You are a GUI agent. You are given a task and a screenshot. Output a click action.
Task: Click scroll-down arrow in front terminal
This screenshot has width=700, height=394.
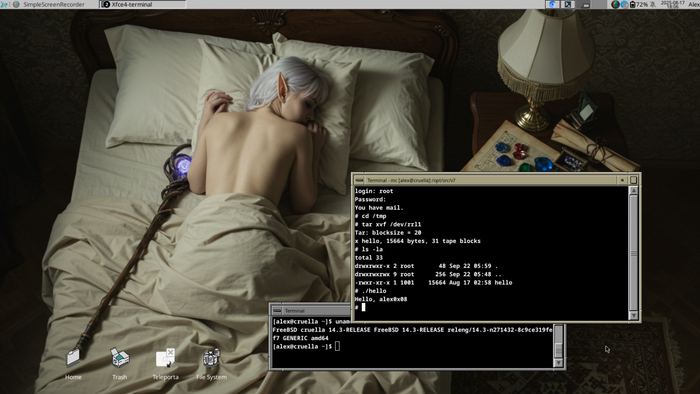click(x=633, y=315)
